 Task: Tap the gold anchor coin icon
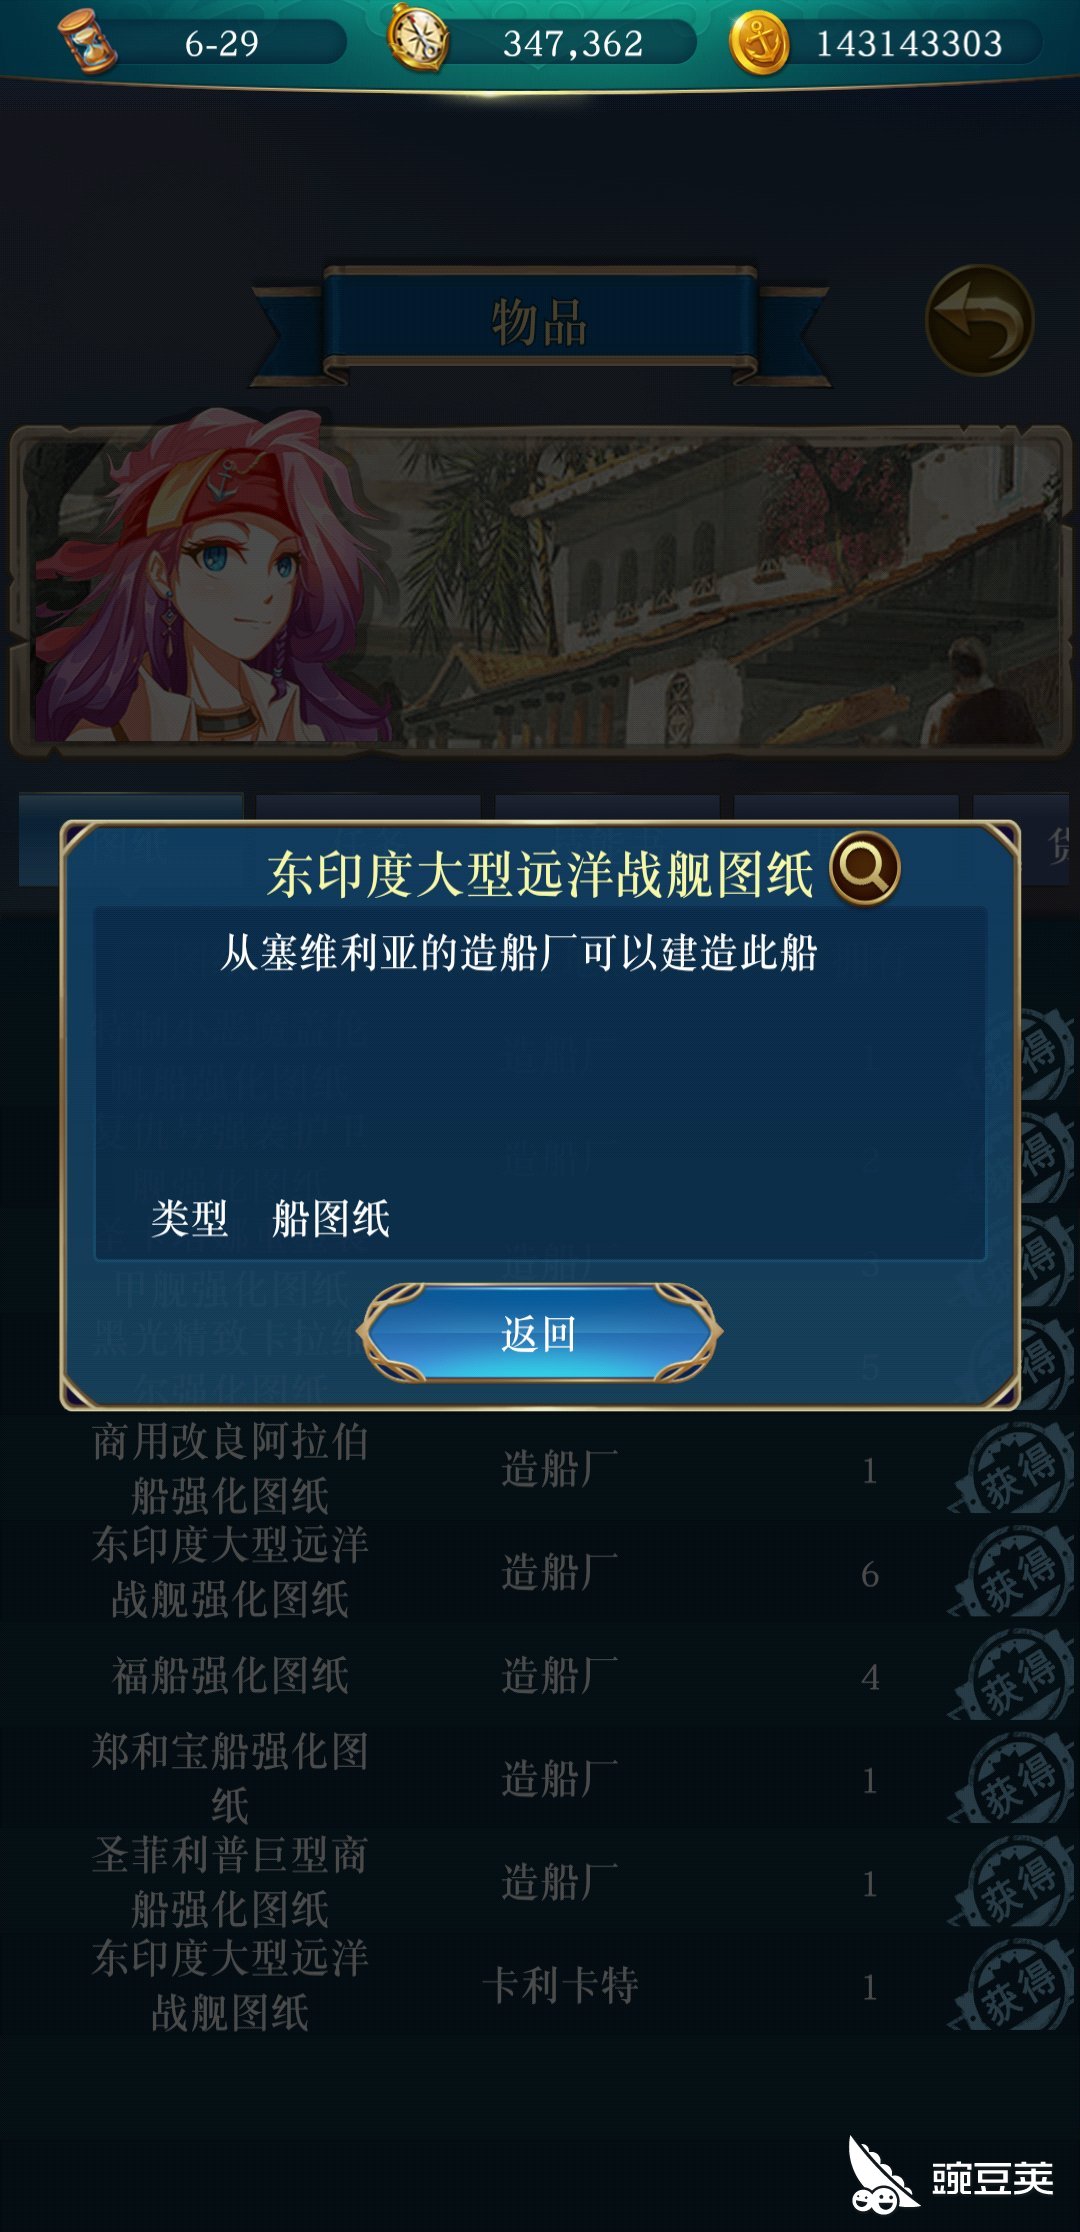pyautogui.click(x=760, y=43)
